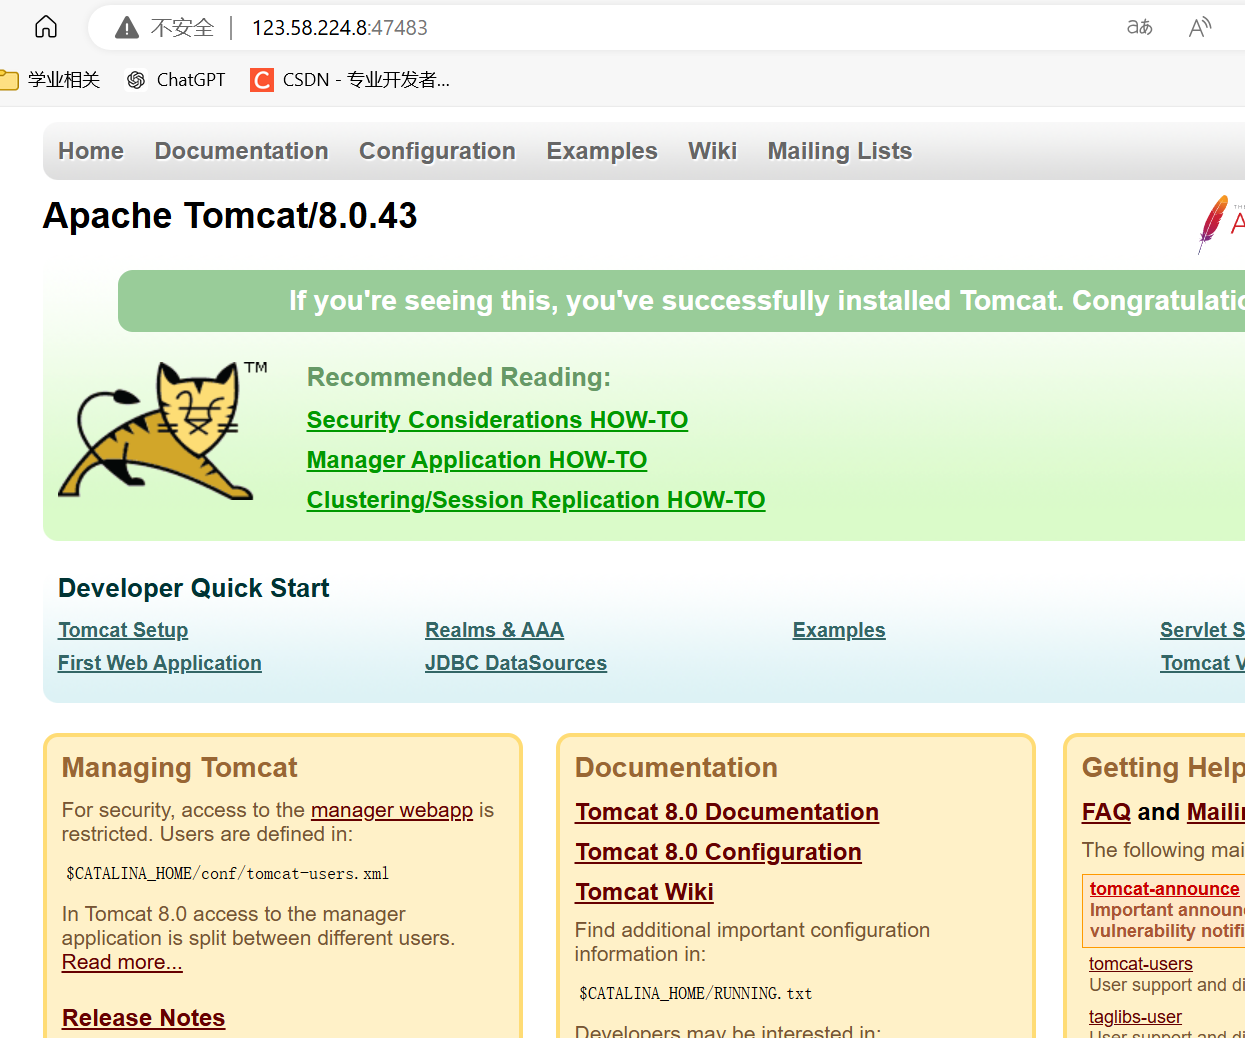Click the Apache feather logo
Viewport: 1245px width, 1038px height.
tap(1221, 223)
